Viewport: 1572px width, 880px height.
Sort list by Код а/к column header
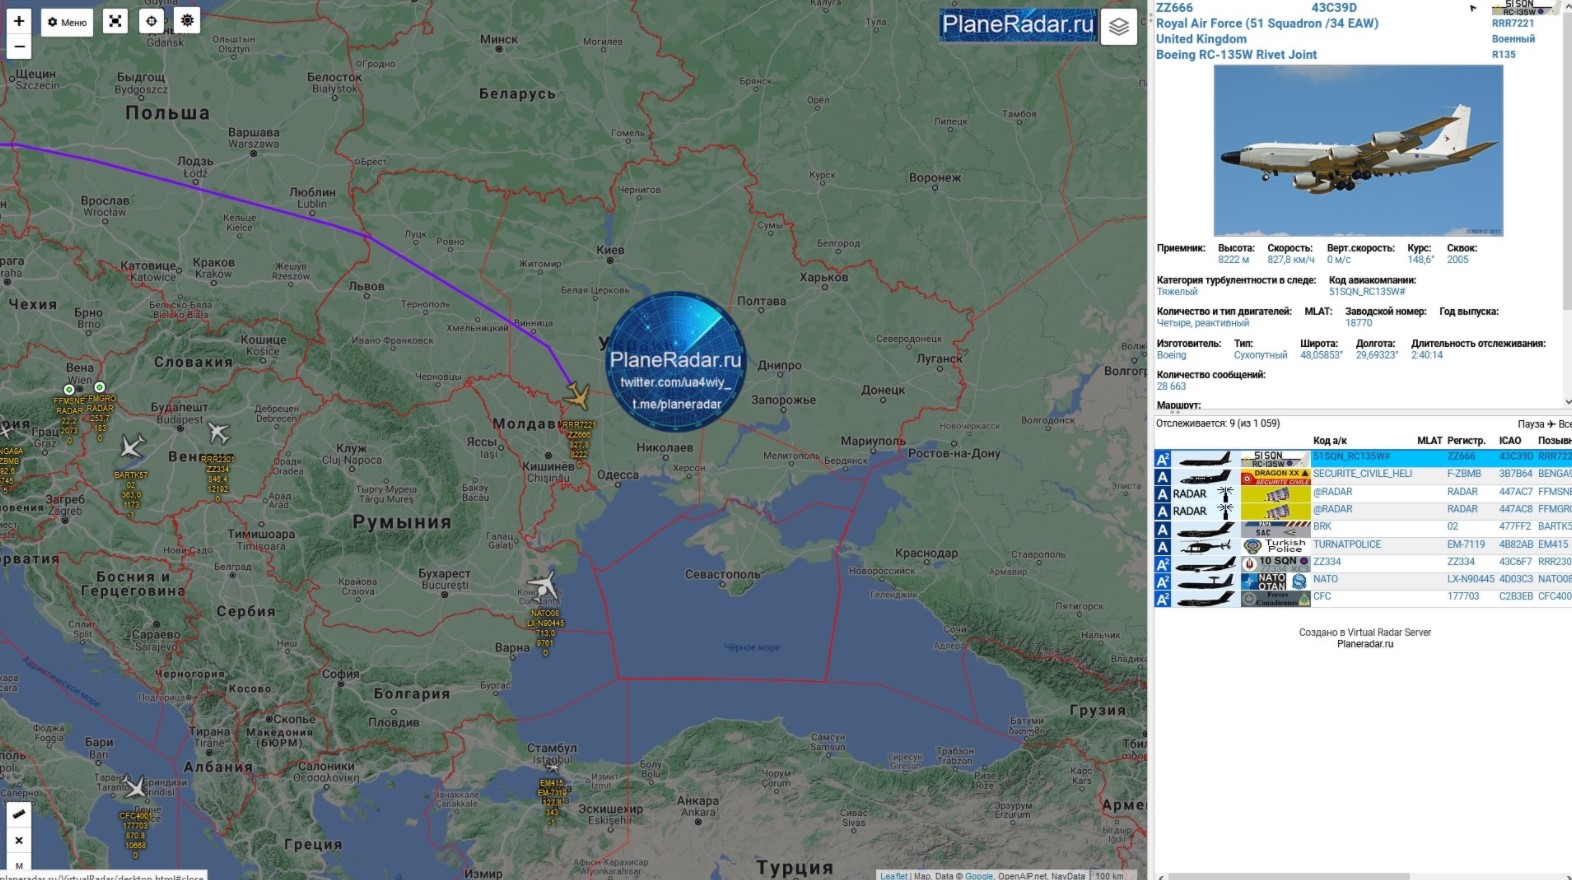[1330, 440]
